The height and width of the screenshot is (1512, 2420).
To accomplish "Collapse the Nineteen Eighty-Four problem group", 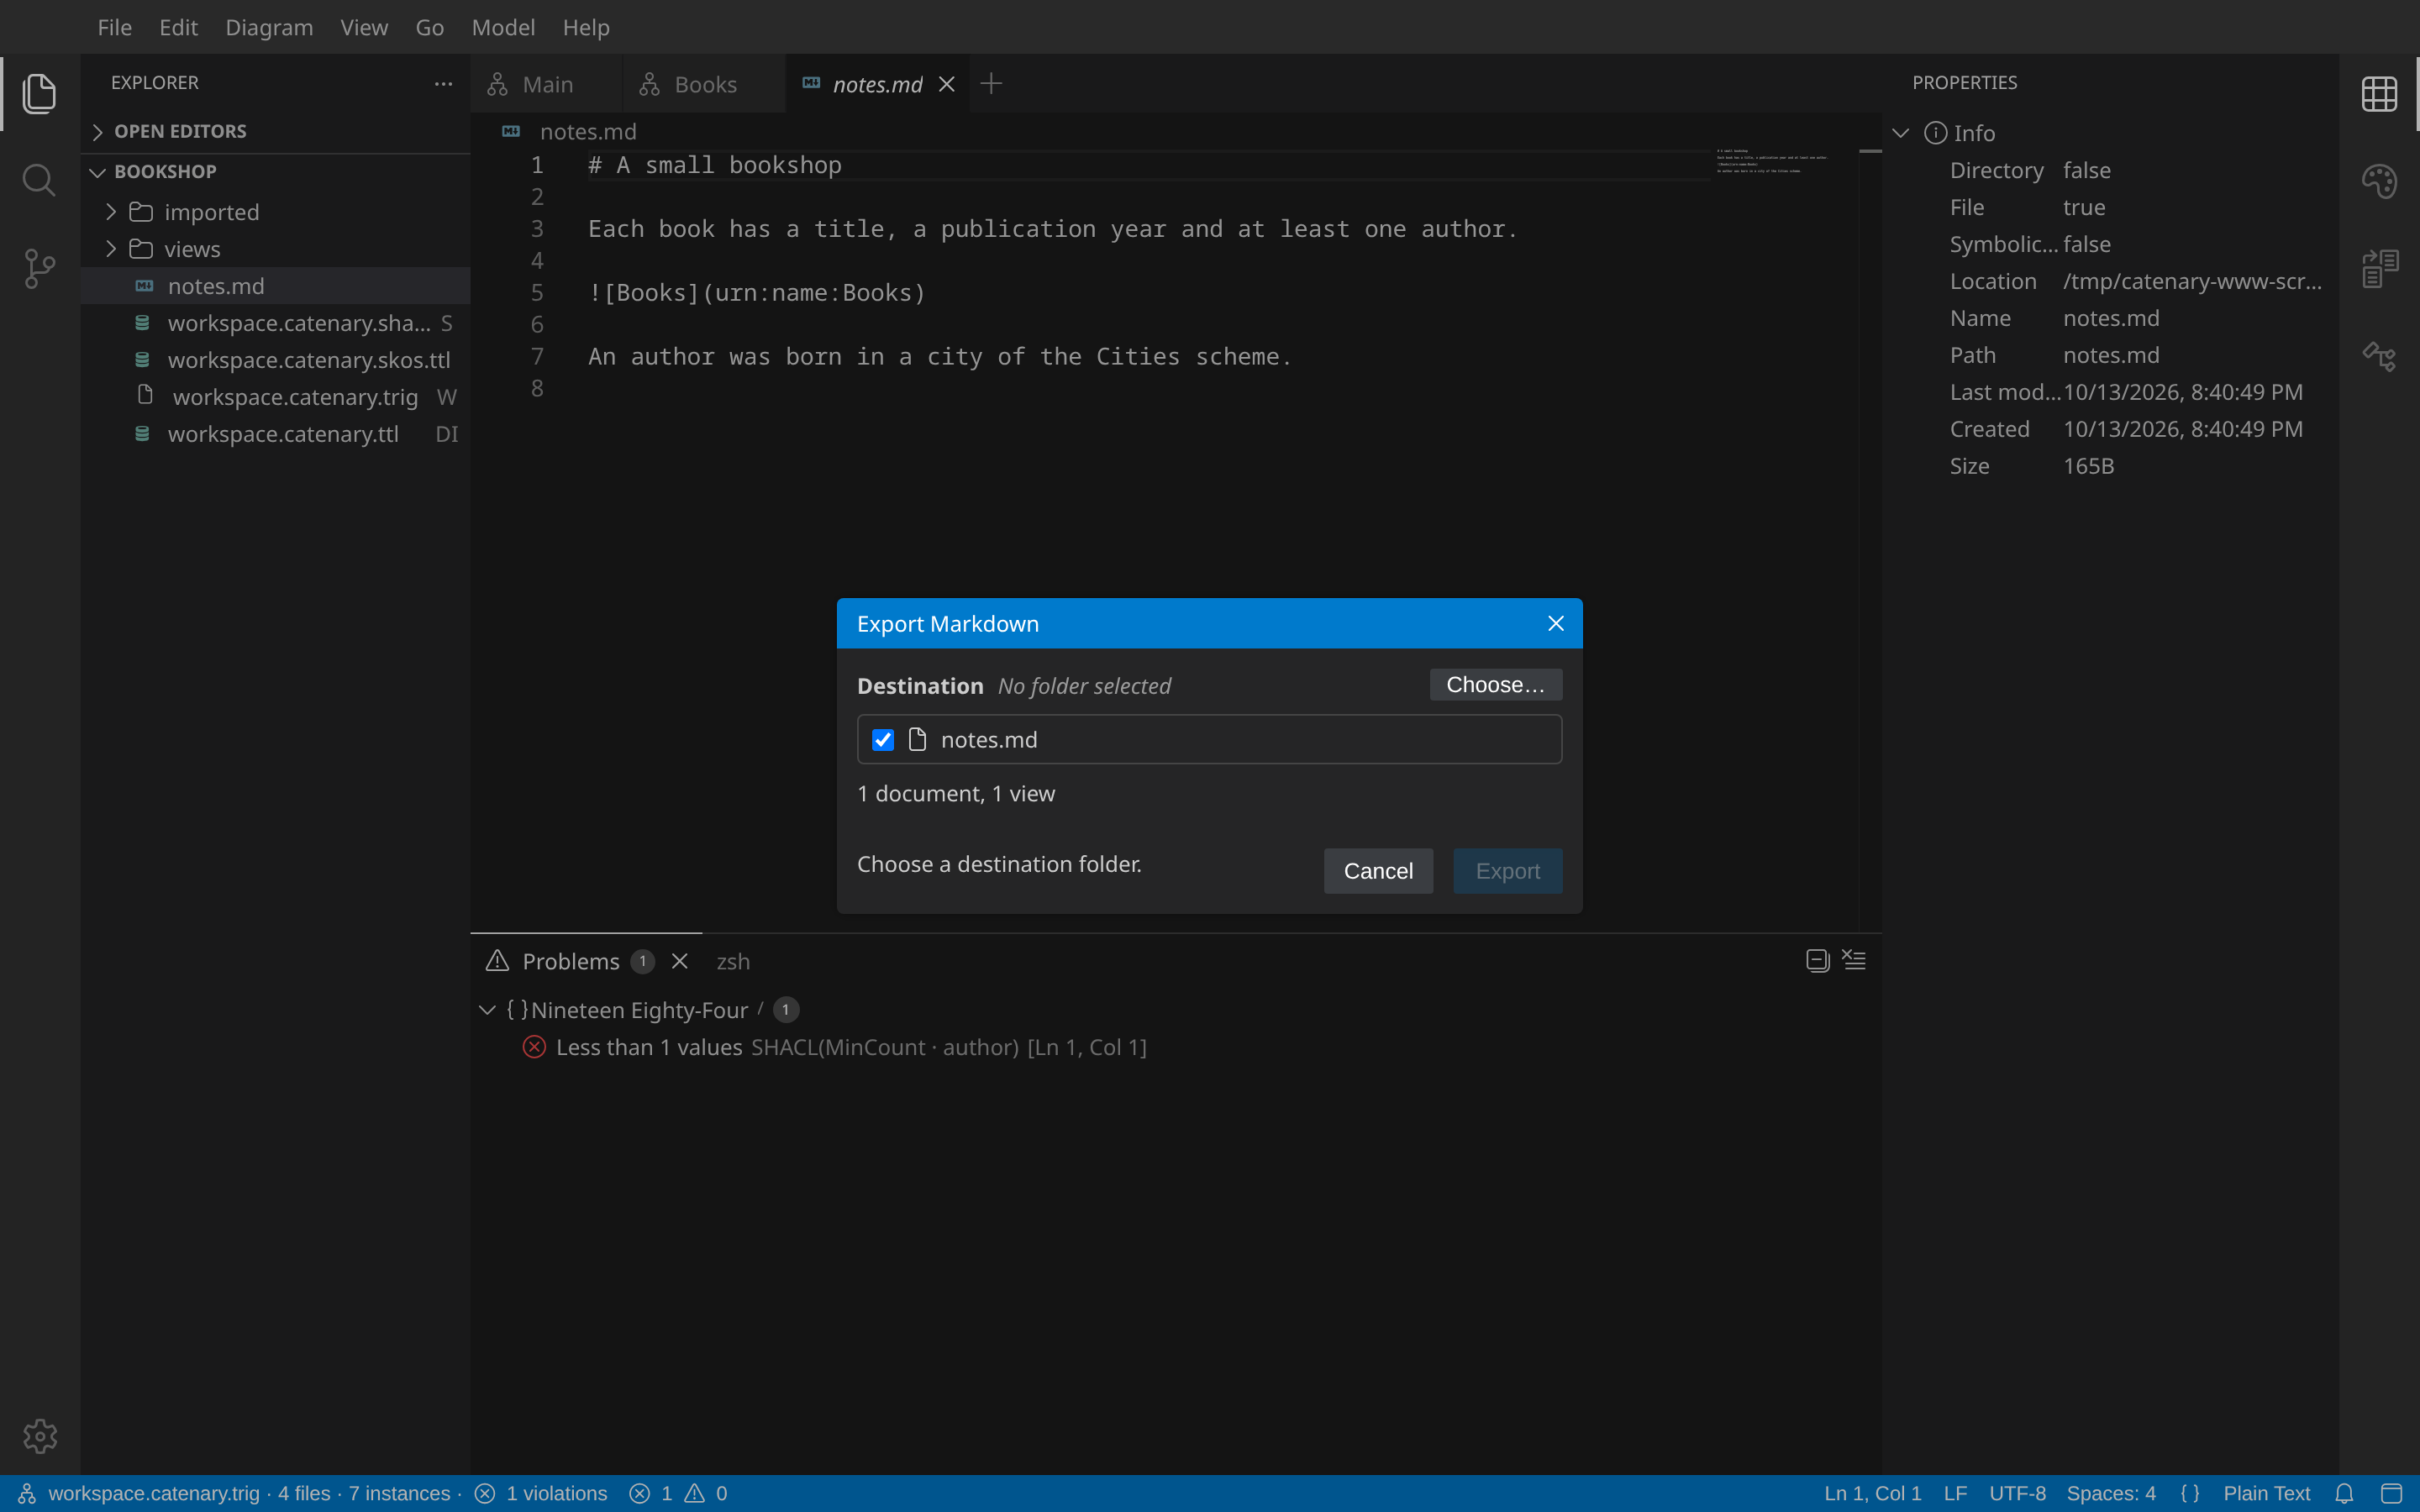I will (x=487, y=1010).
